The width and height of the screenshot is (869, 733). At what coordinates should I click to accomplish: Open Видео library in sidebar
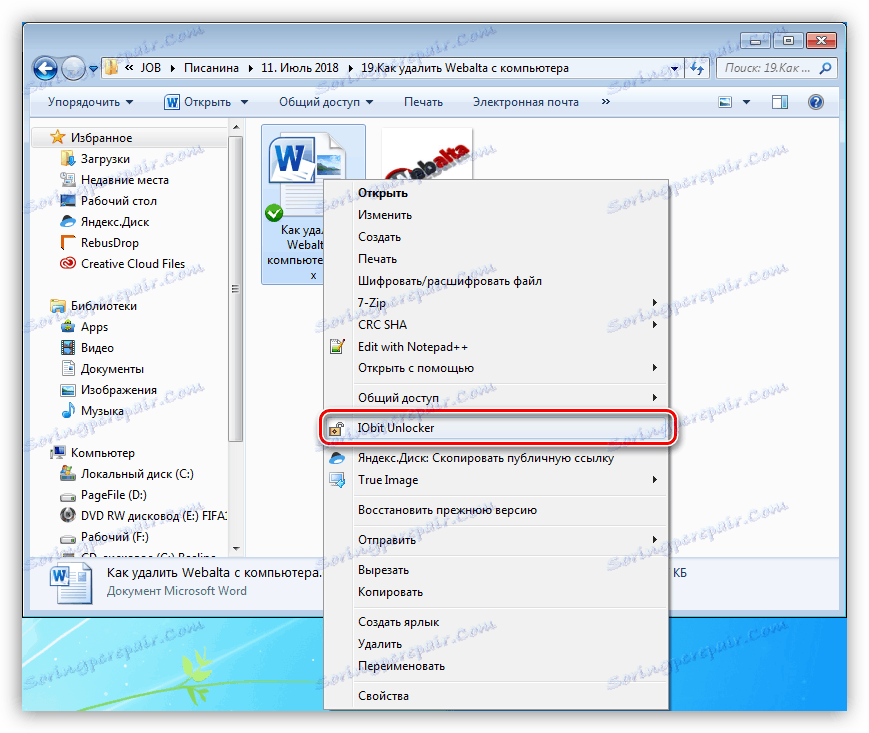tap(97, 348)
